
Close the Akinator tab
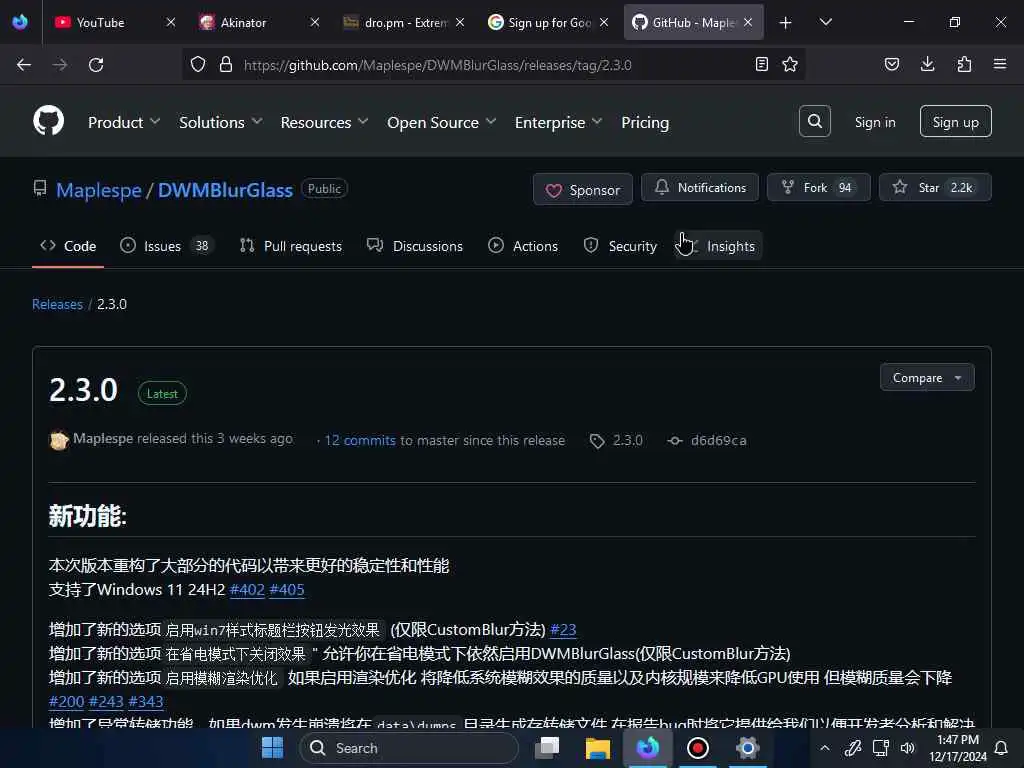(x=315, y=22)
